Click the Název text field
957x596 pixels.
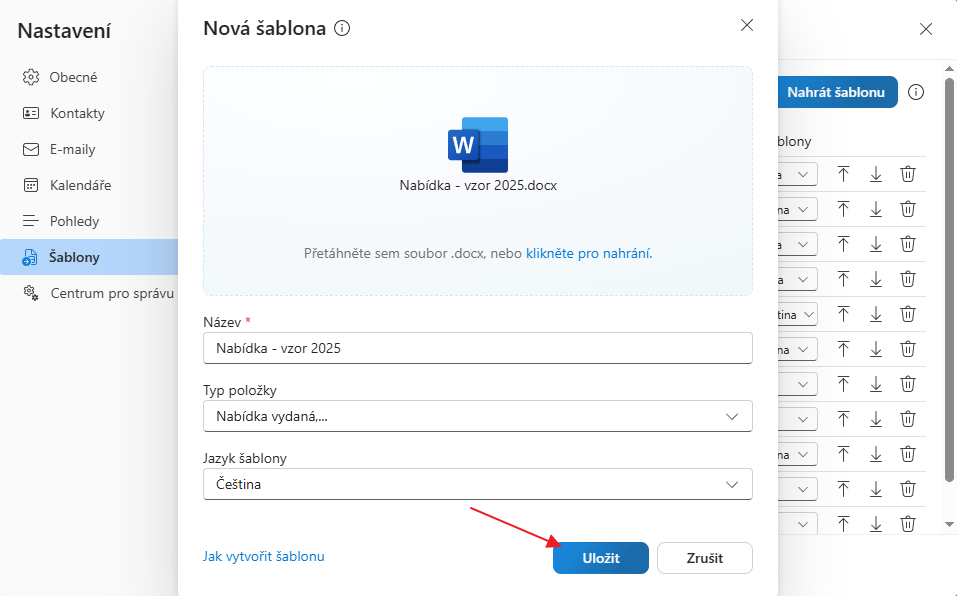(477, 348)
